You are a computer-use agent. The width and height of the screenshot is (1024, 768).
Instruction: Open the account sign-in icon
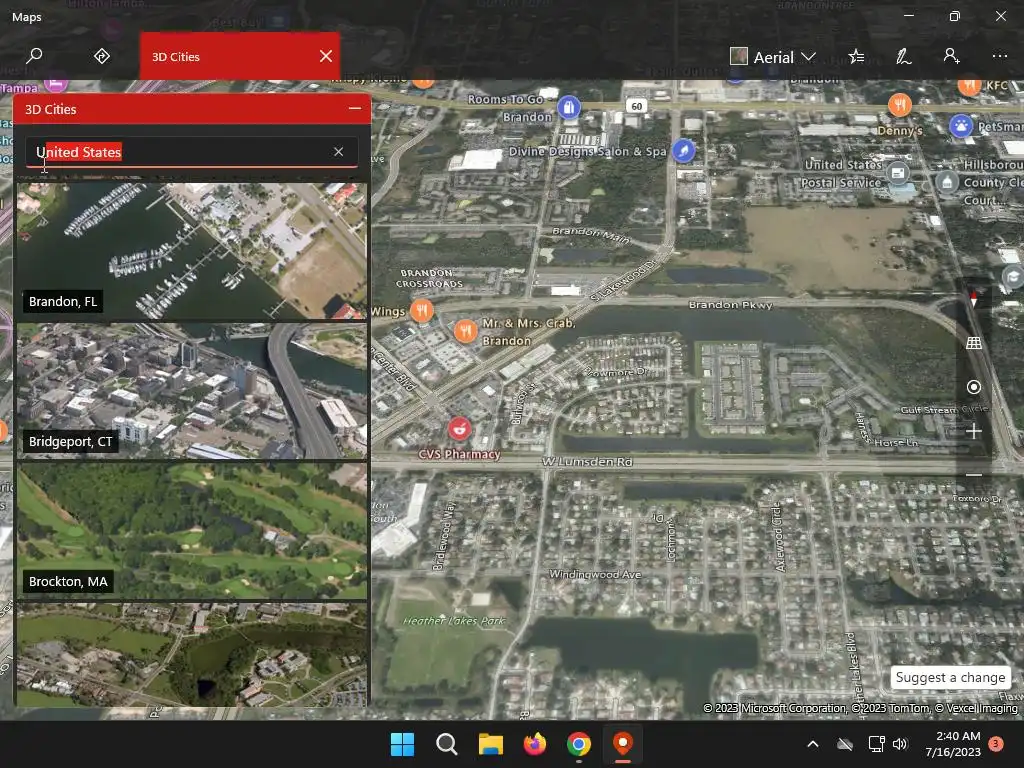point(951,56)
